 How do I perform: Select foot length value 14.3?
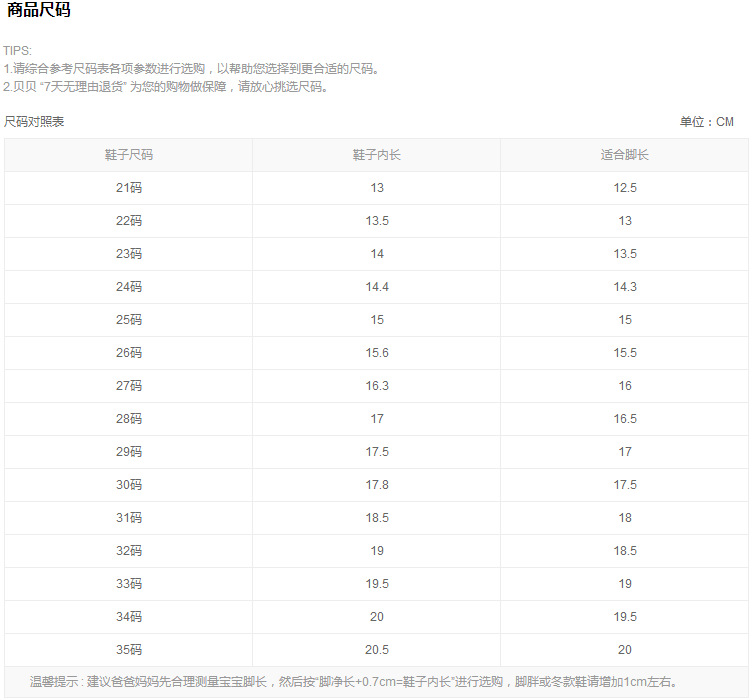click(x=625, y=287)
